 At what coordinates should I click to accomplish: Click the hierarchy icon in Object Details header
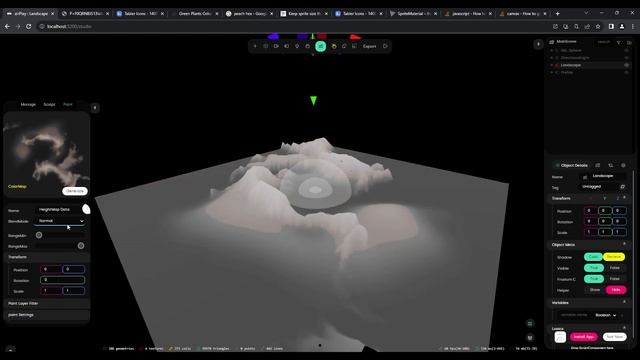[611, 165]
